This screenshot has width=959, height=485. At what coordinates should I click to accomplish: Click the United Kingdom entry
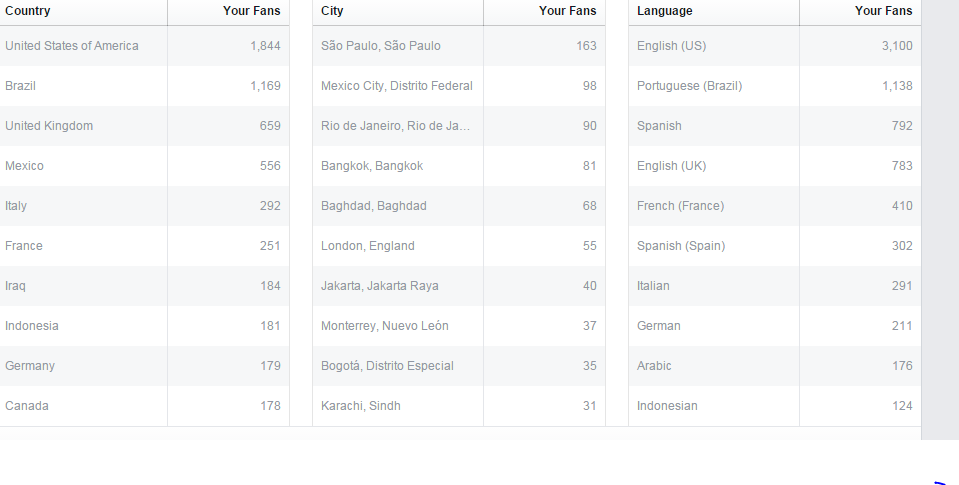[x=49, y=126]
